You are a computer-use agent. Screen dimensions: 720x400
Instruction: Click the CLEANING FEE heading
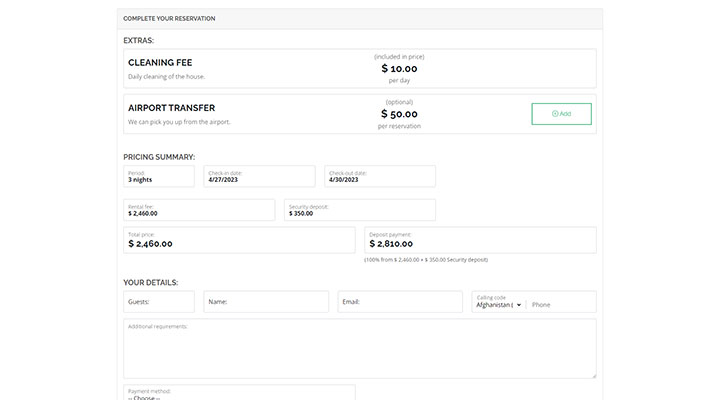pos(160,62)
